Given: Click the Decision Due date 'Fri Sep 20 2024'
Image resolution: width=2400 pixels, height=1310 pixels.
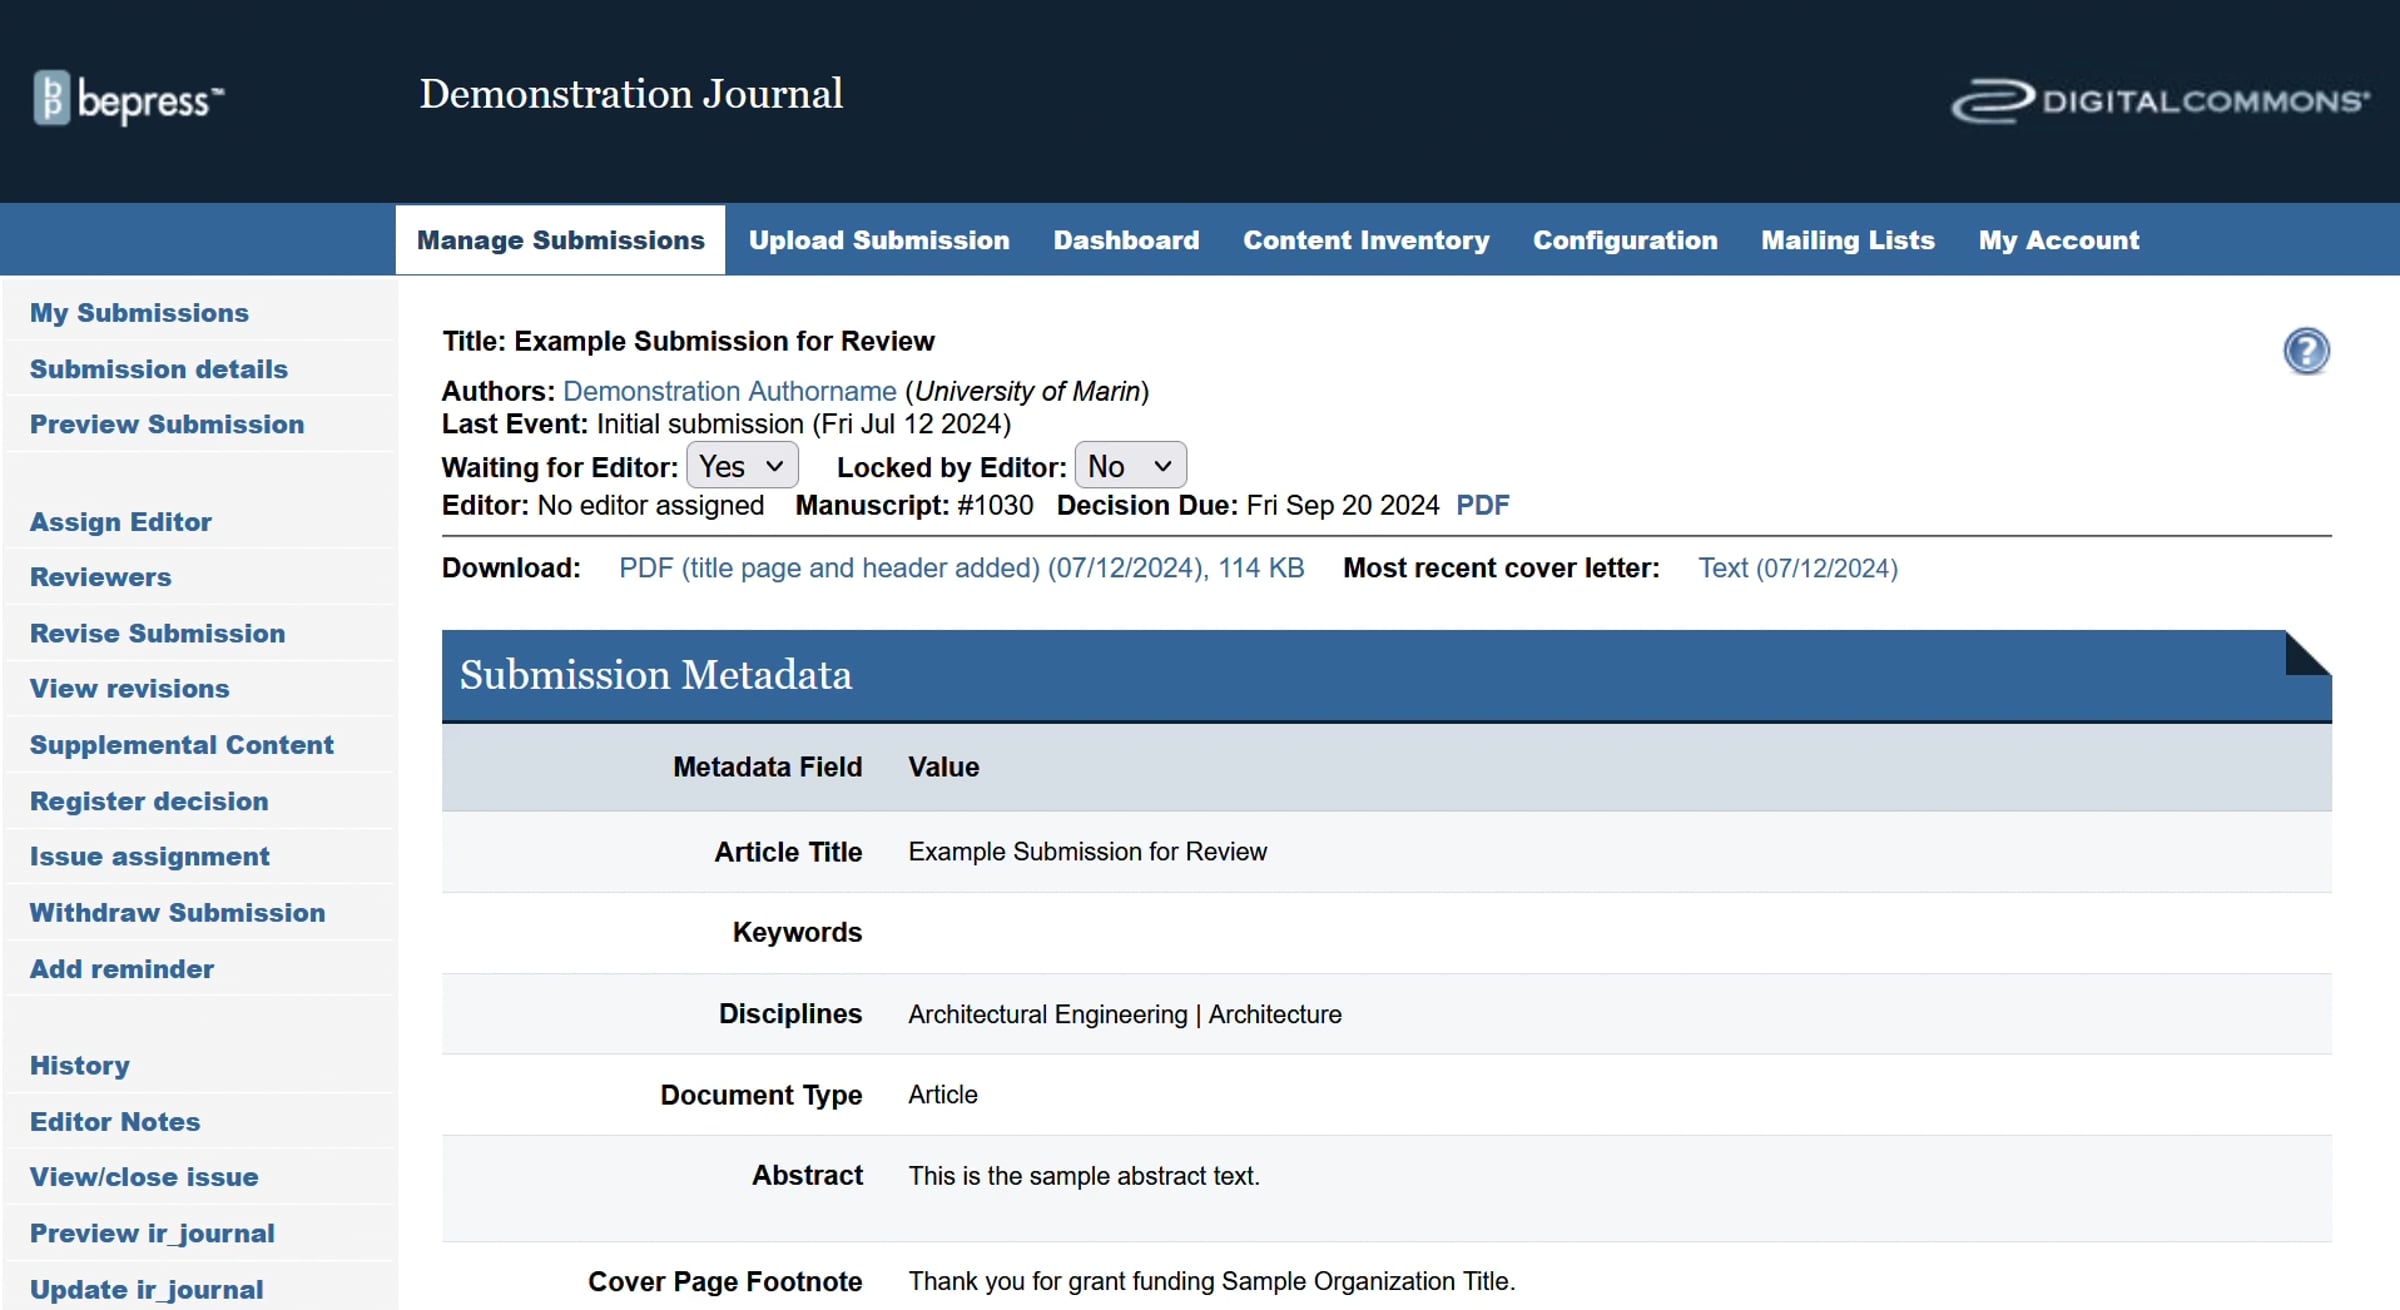Looking at the screenshot, I should [x=1343, y=505].
